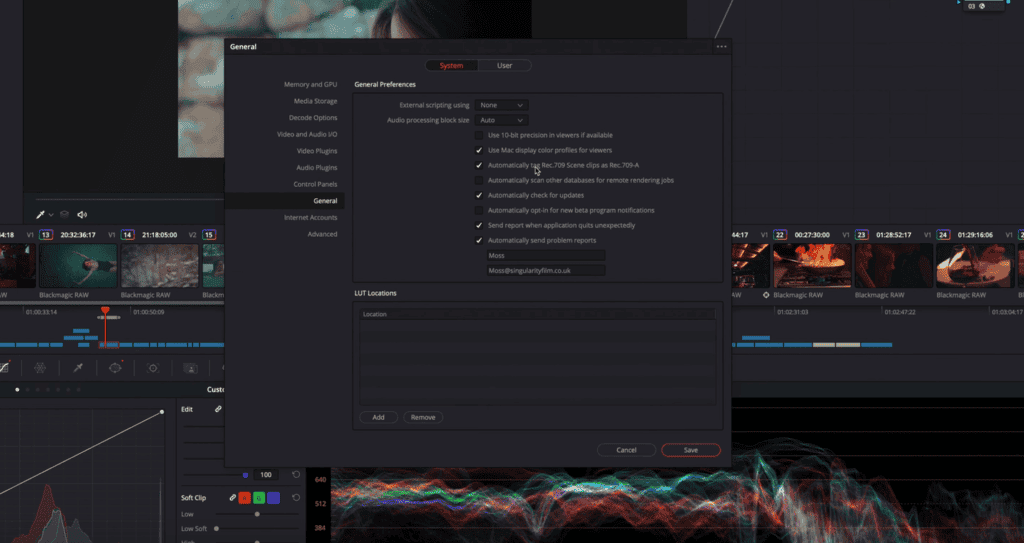Uncheck Automatically send problem reports
Viewport: 1024px width, 543px height.
[x=479, y=240]
